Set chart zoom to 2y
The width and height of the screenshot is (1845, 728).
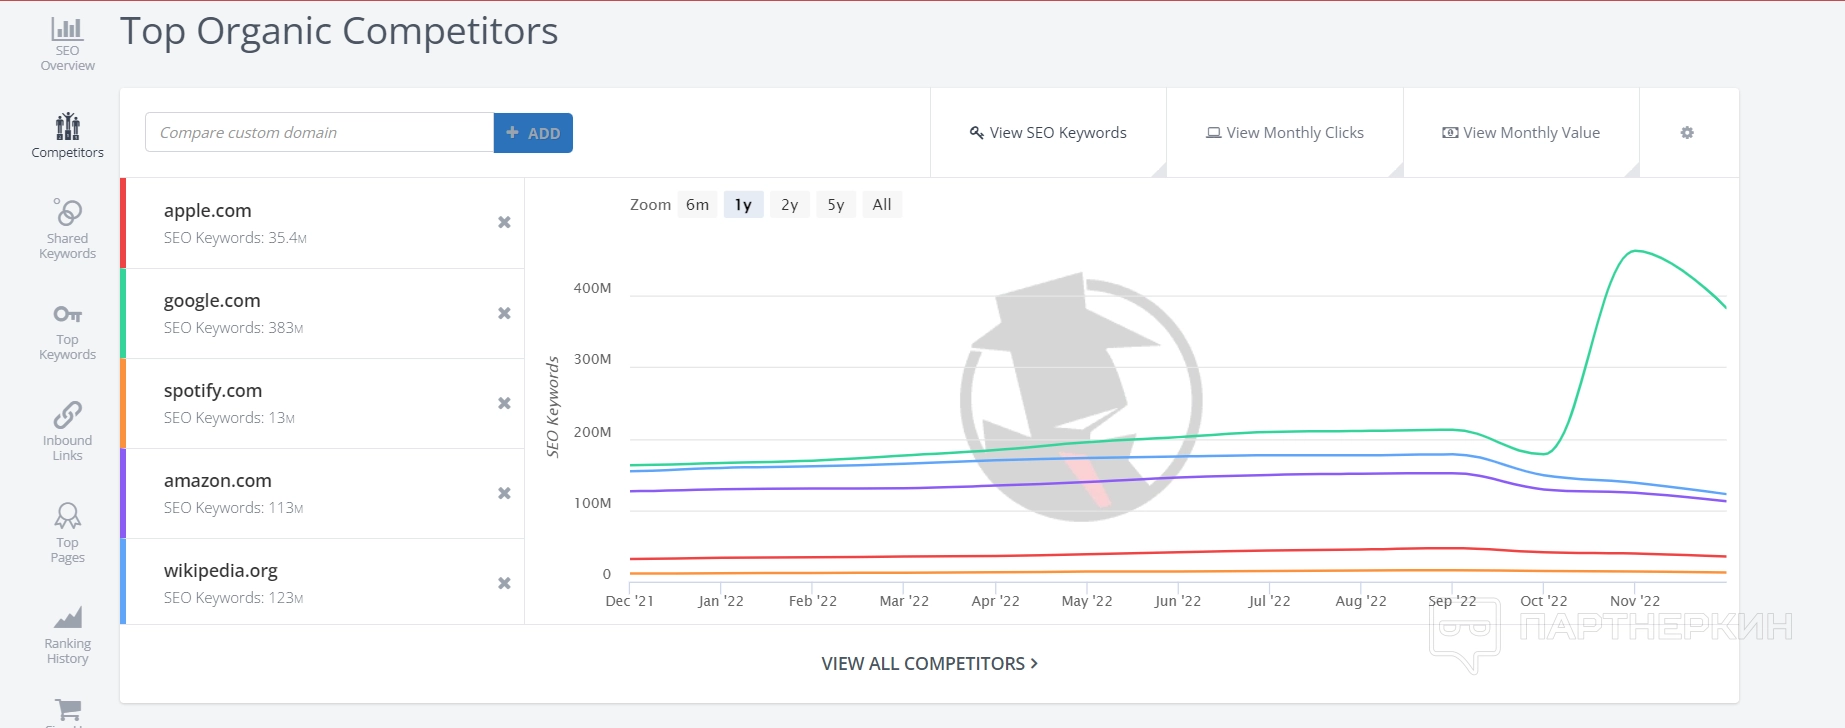pyautogui.click(x=789, y=205)
